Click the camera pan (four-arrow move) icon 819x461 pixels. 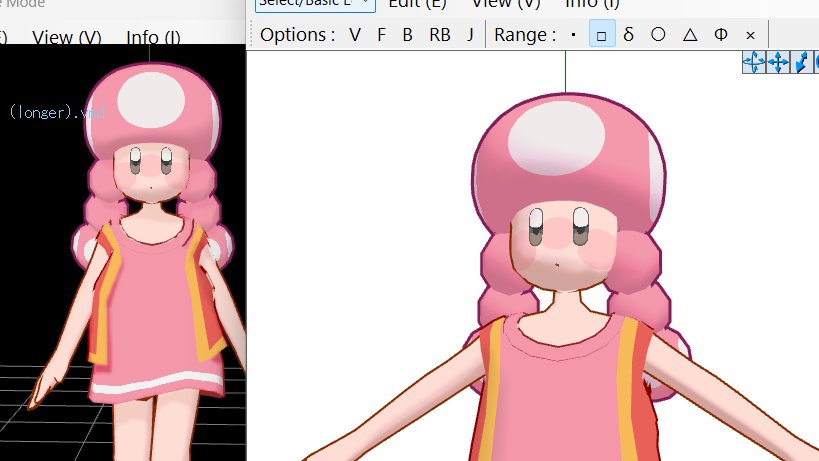778,62
